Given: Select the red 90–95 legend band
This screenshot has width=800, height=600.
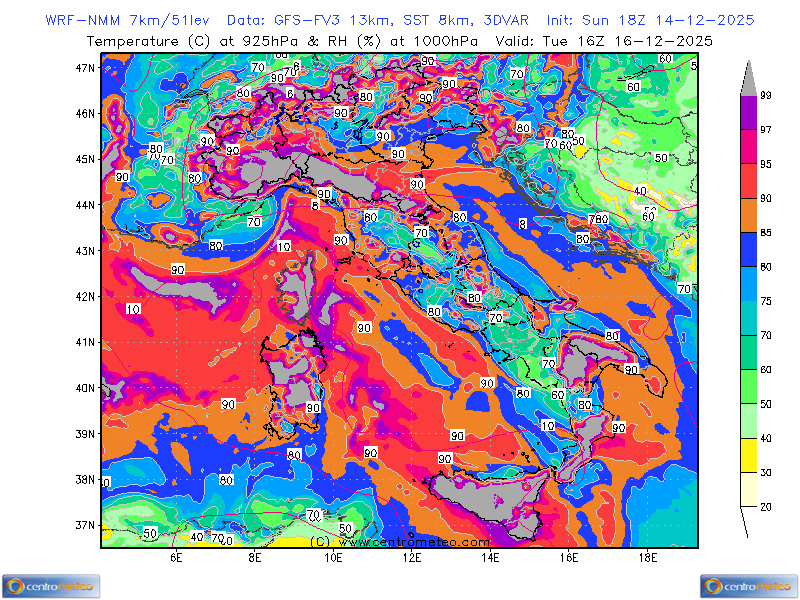Looking at the screenshot, I should point(749,180).
